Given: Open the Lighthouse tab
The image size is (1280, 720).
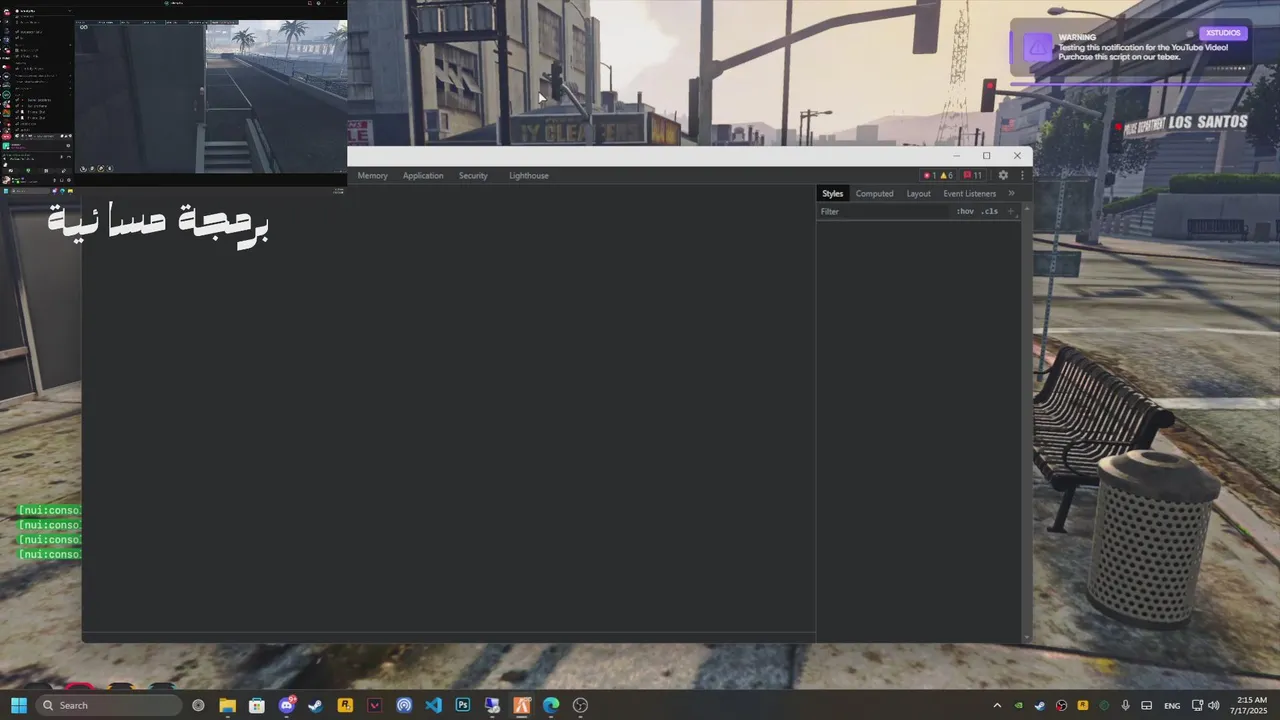Looking at the screenshot, I should click(529, 176).
